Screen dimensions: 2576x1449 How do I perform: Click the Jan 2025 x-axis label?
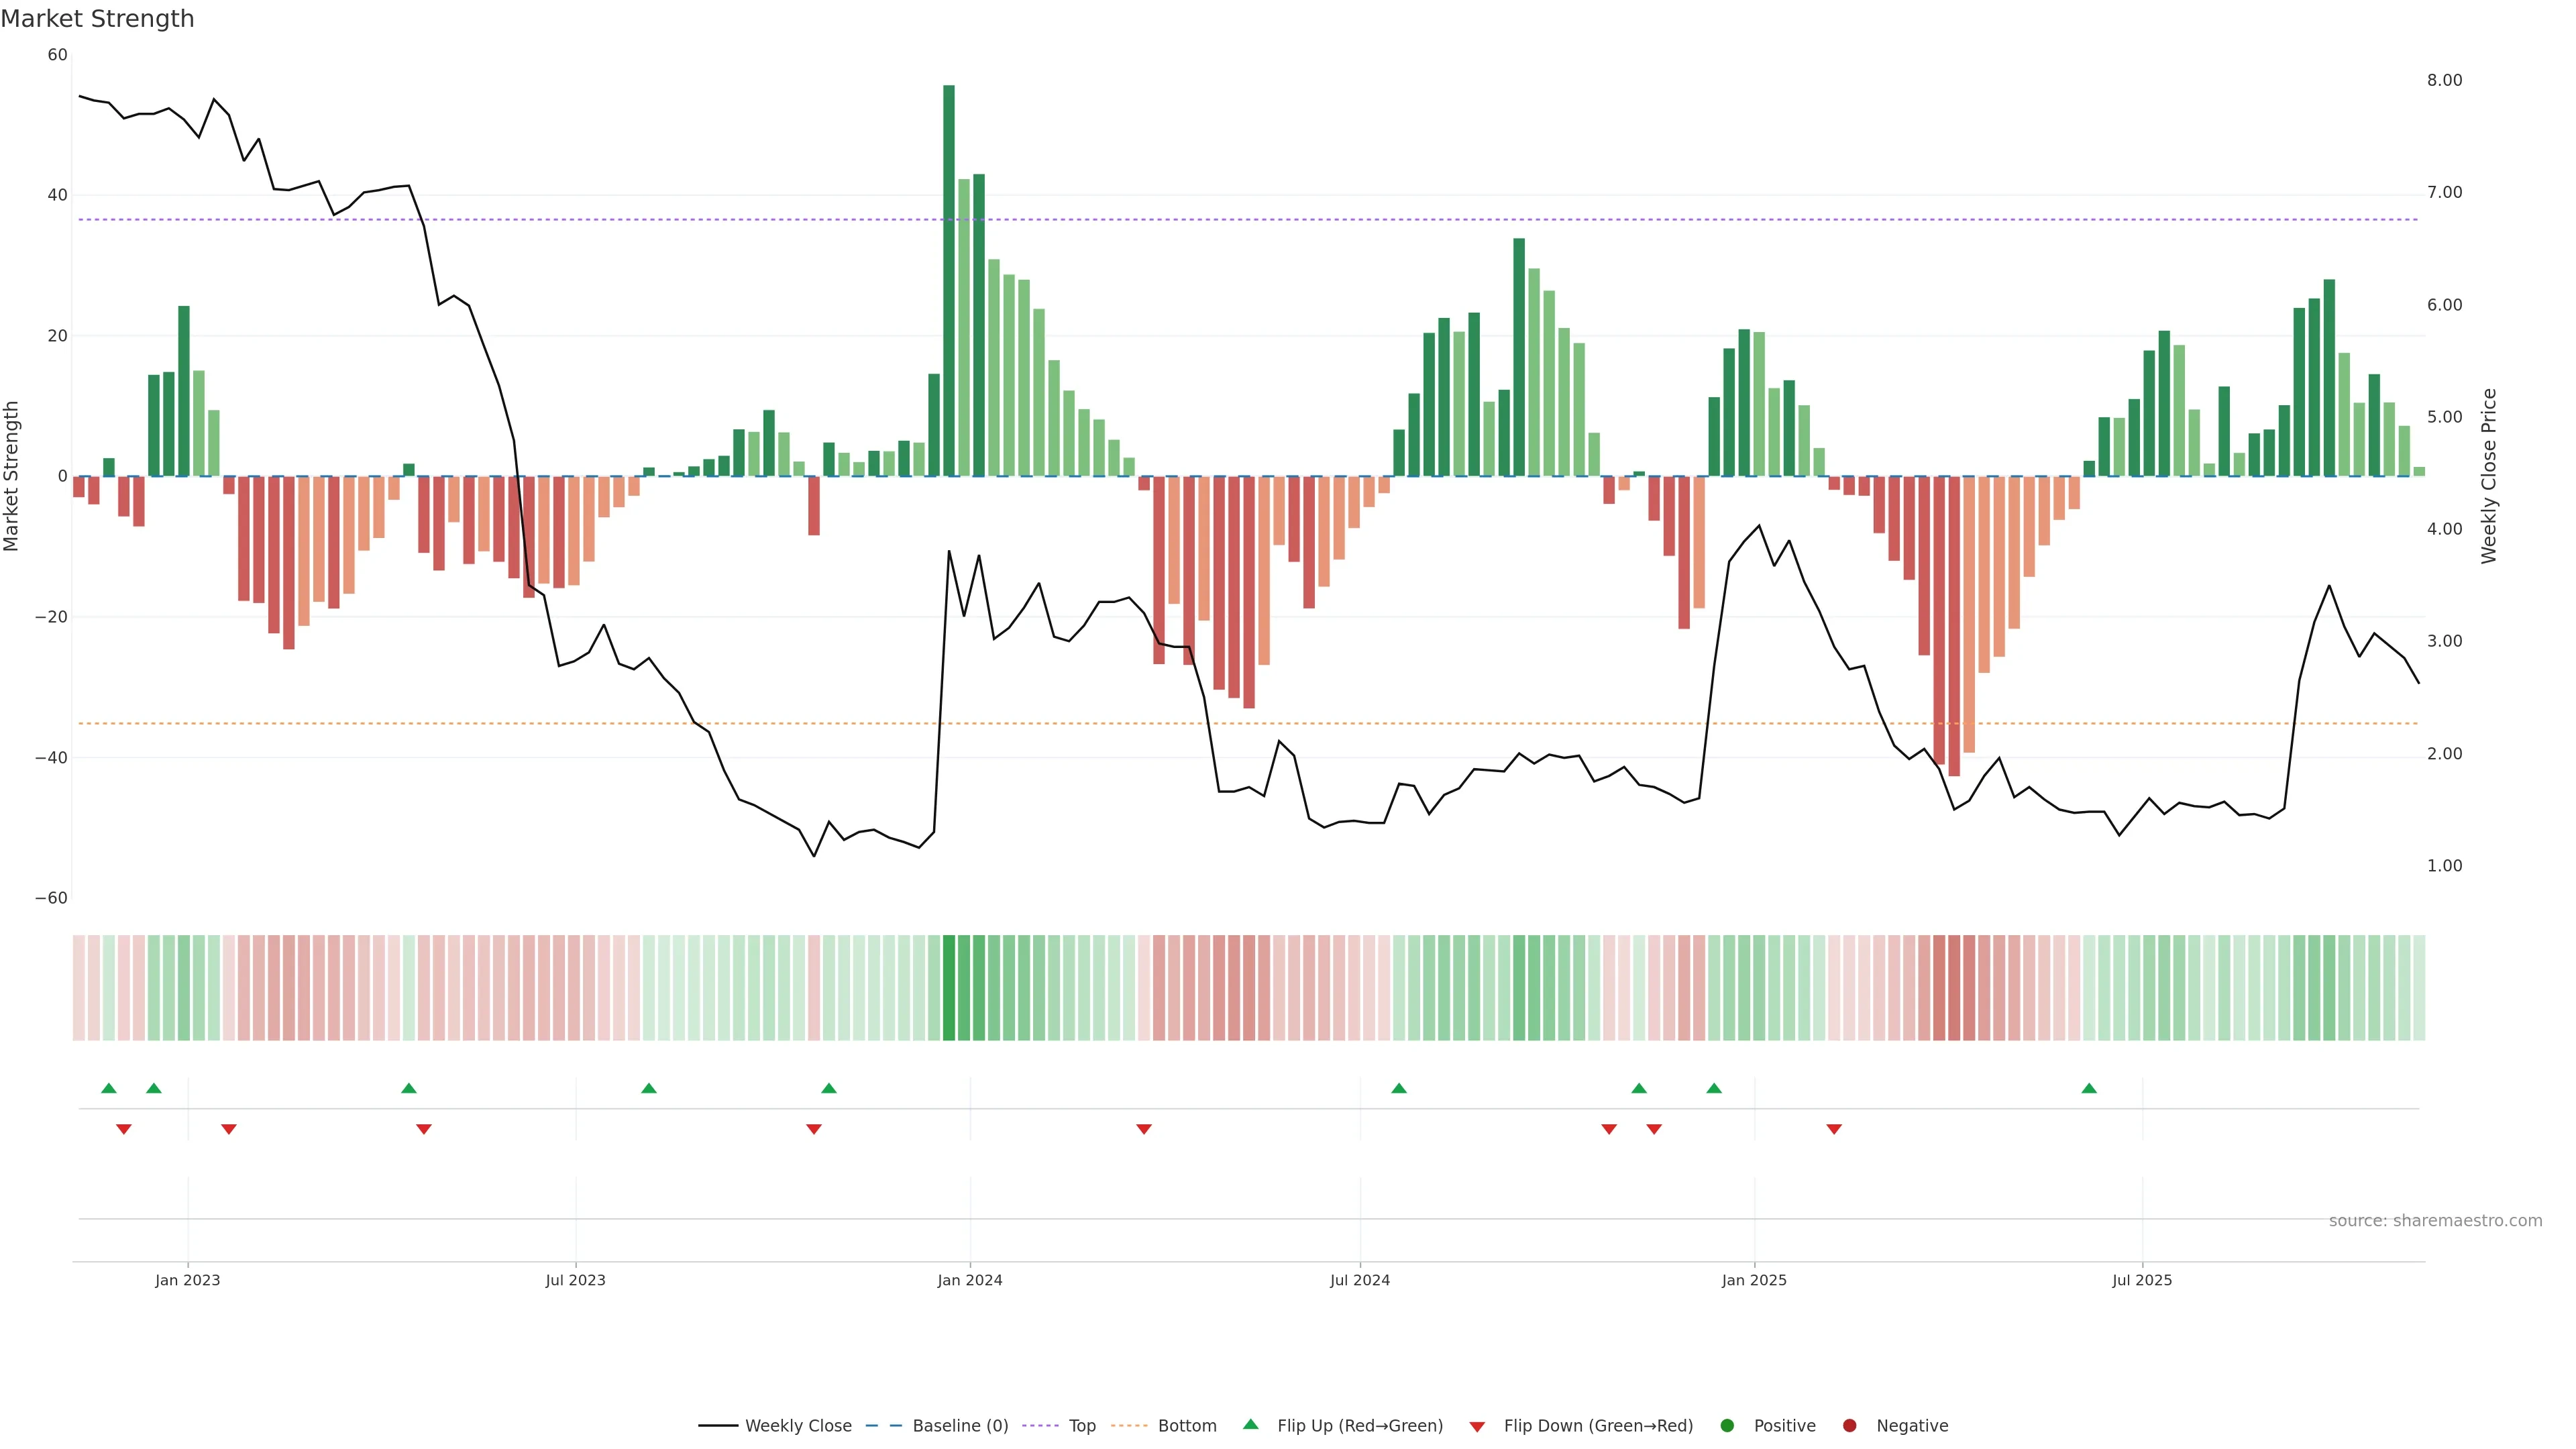1754,1280
